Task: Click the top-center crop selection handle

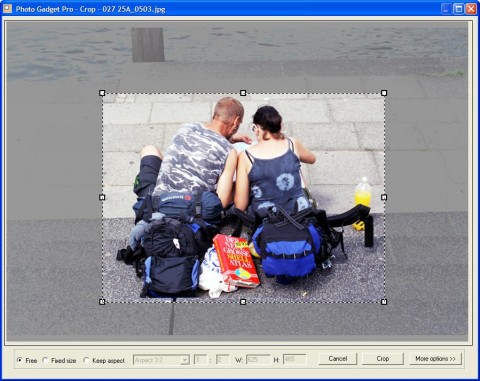Action: tap(243, 93)
